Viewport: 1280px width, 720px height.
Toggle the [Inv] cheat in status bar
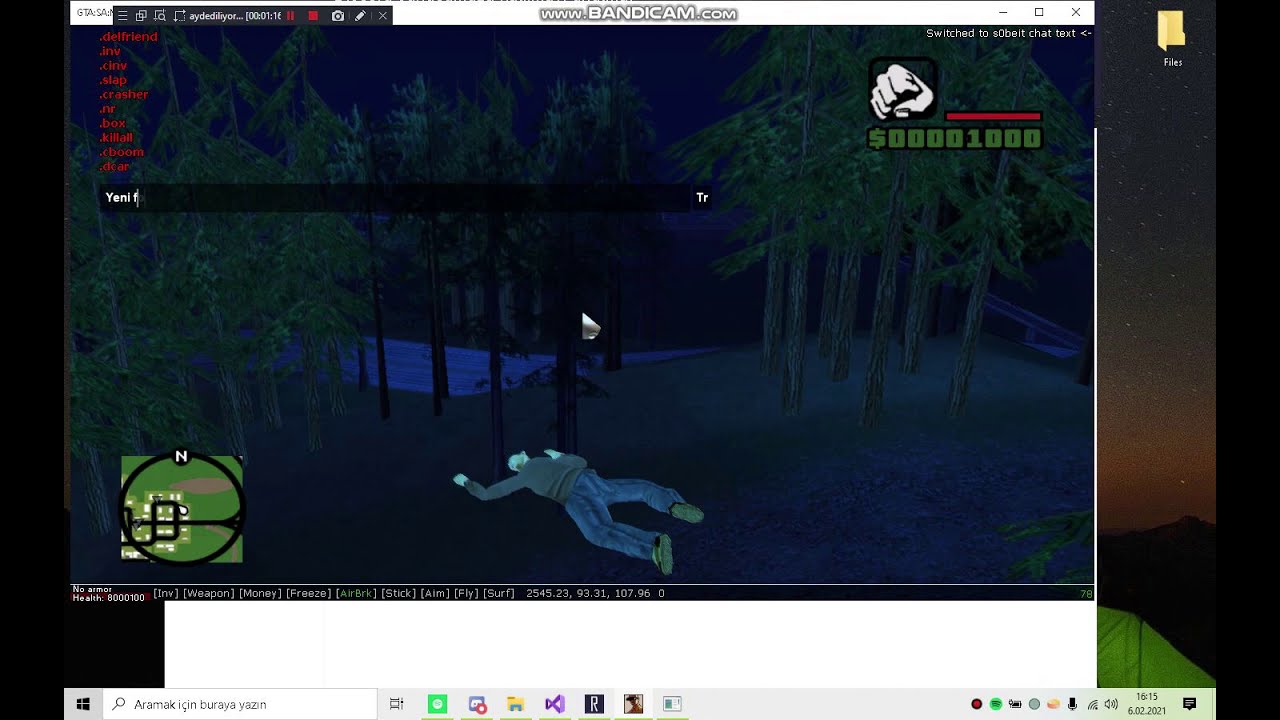coord(166,593)
